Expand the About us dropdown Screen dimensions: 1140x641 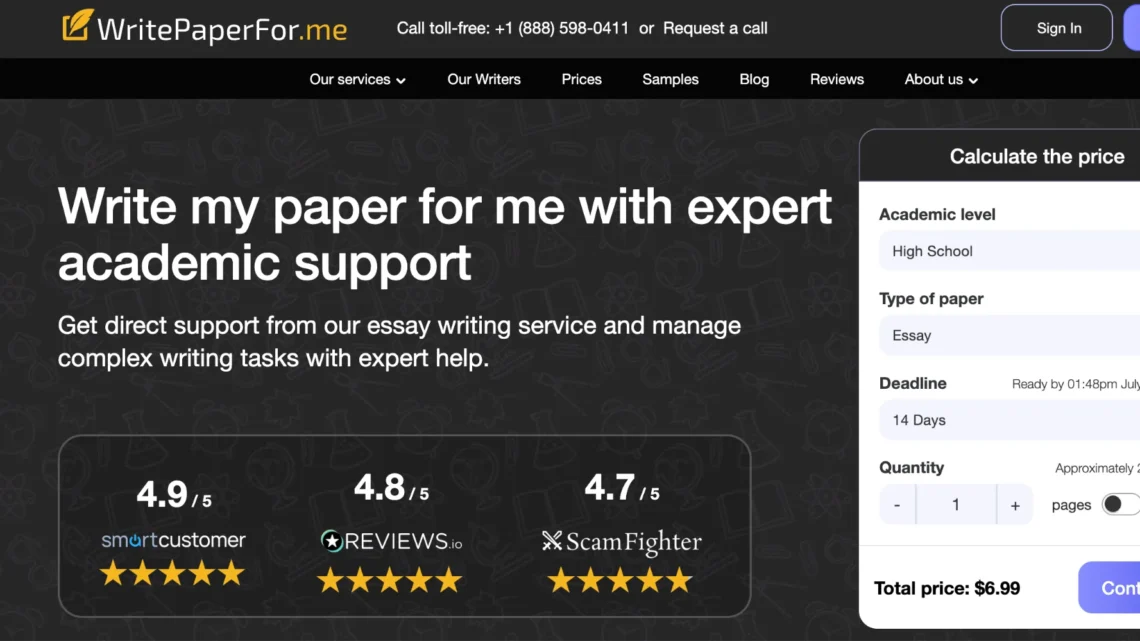[941, 79]
